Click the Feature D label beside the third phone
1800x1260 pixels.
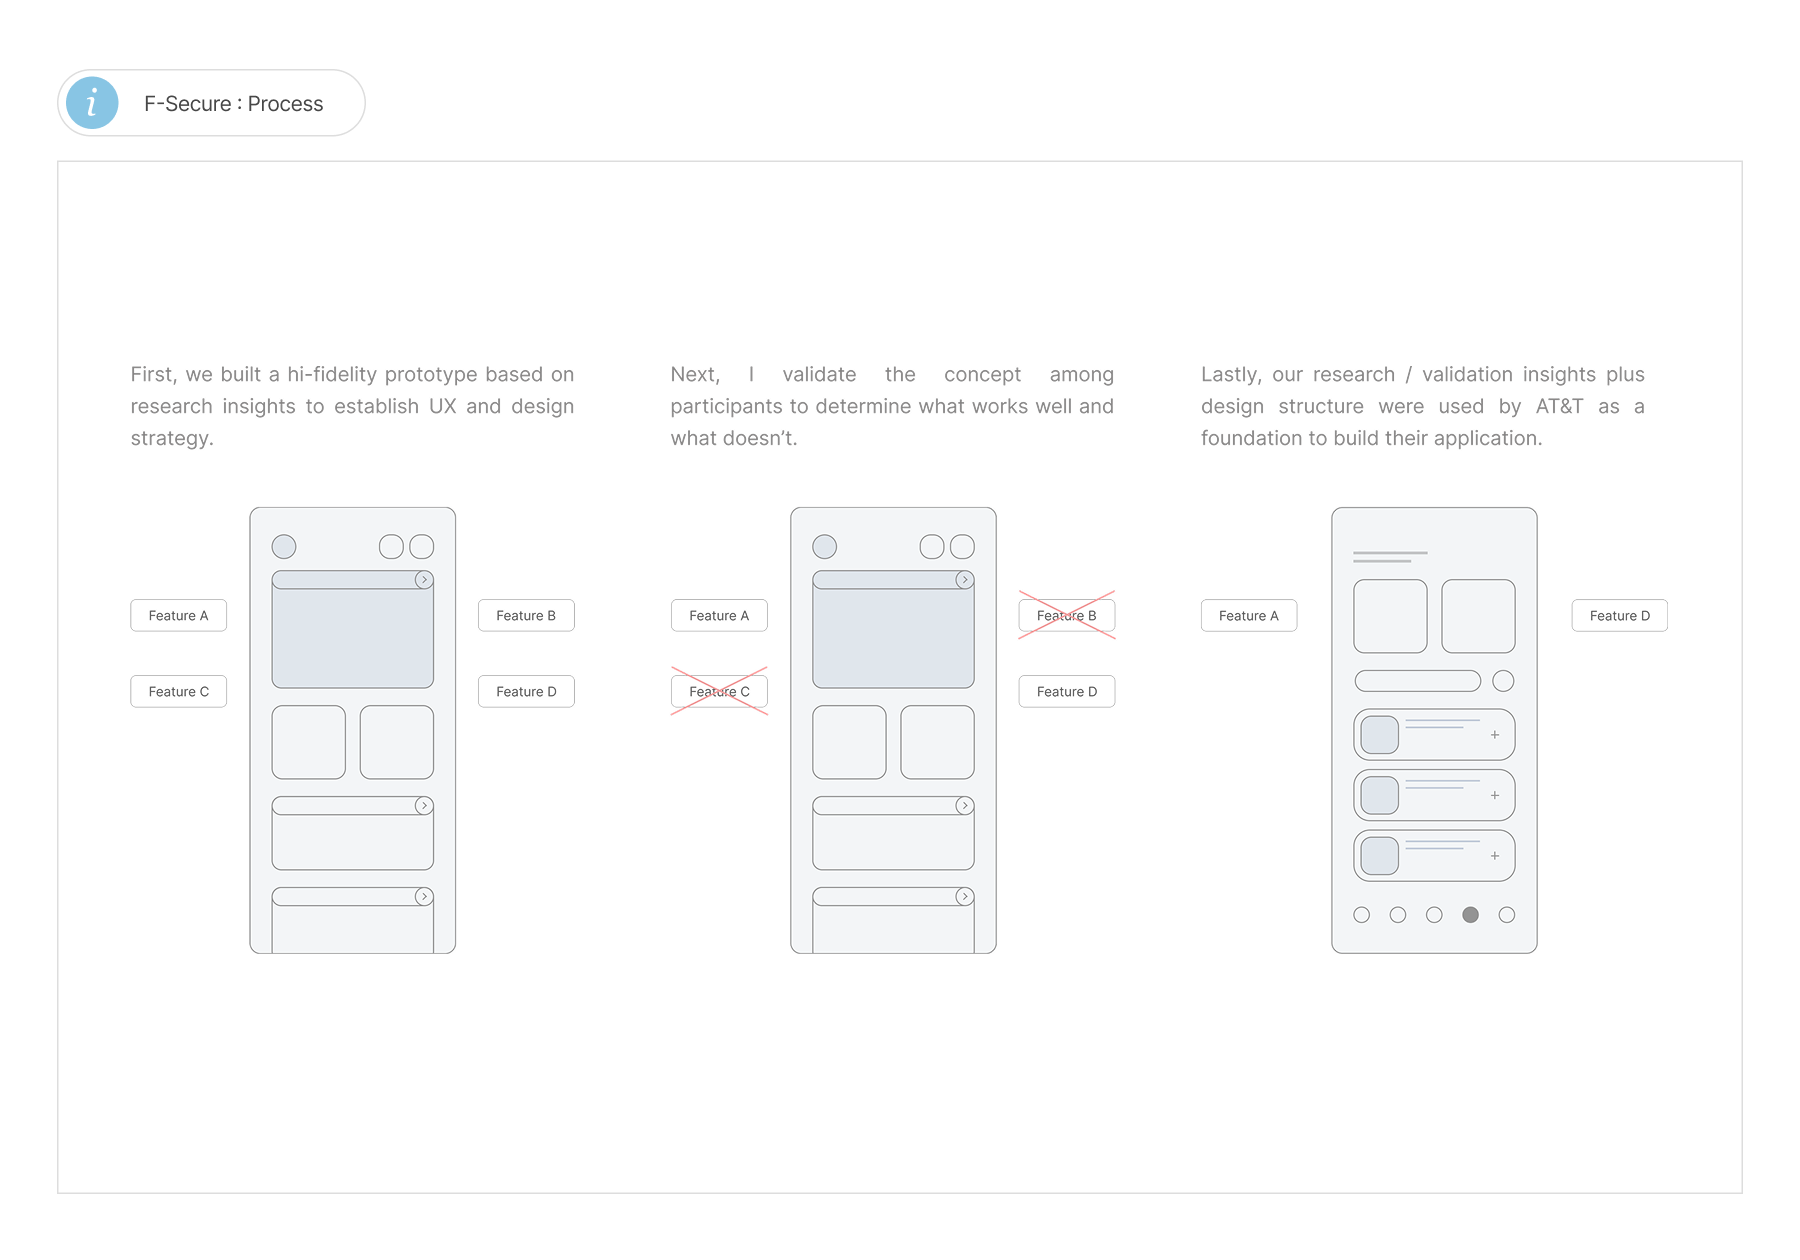(1620, 615)
